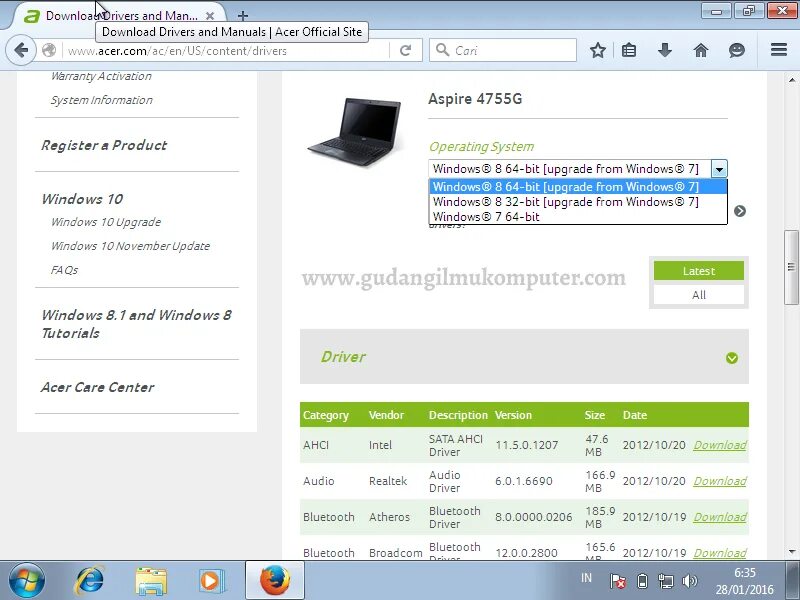Open the Operating System dropdown arrow
This screenshot has height=600, width=800.
pyautogui.click(x=719, y=169)
